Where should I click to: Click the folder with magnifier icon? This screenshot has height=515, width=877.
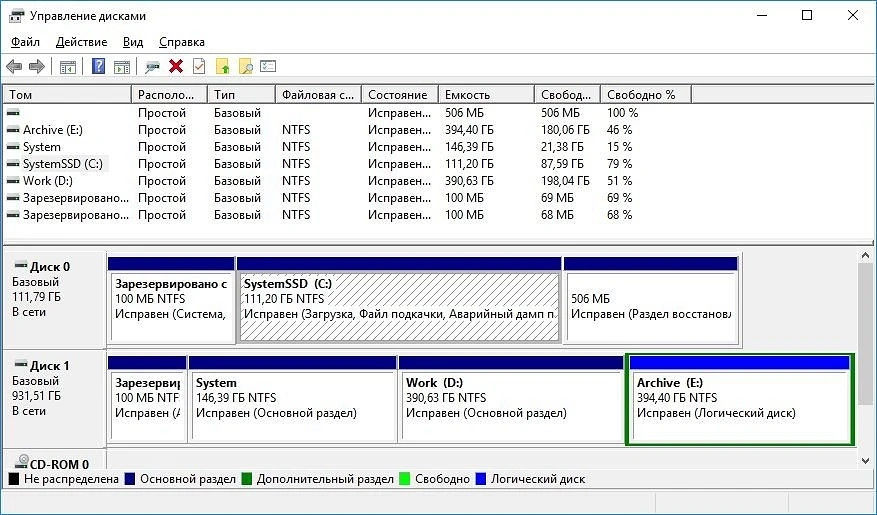click(x=246, y=67)
